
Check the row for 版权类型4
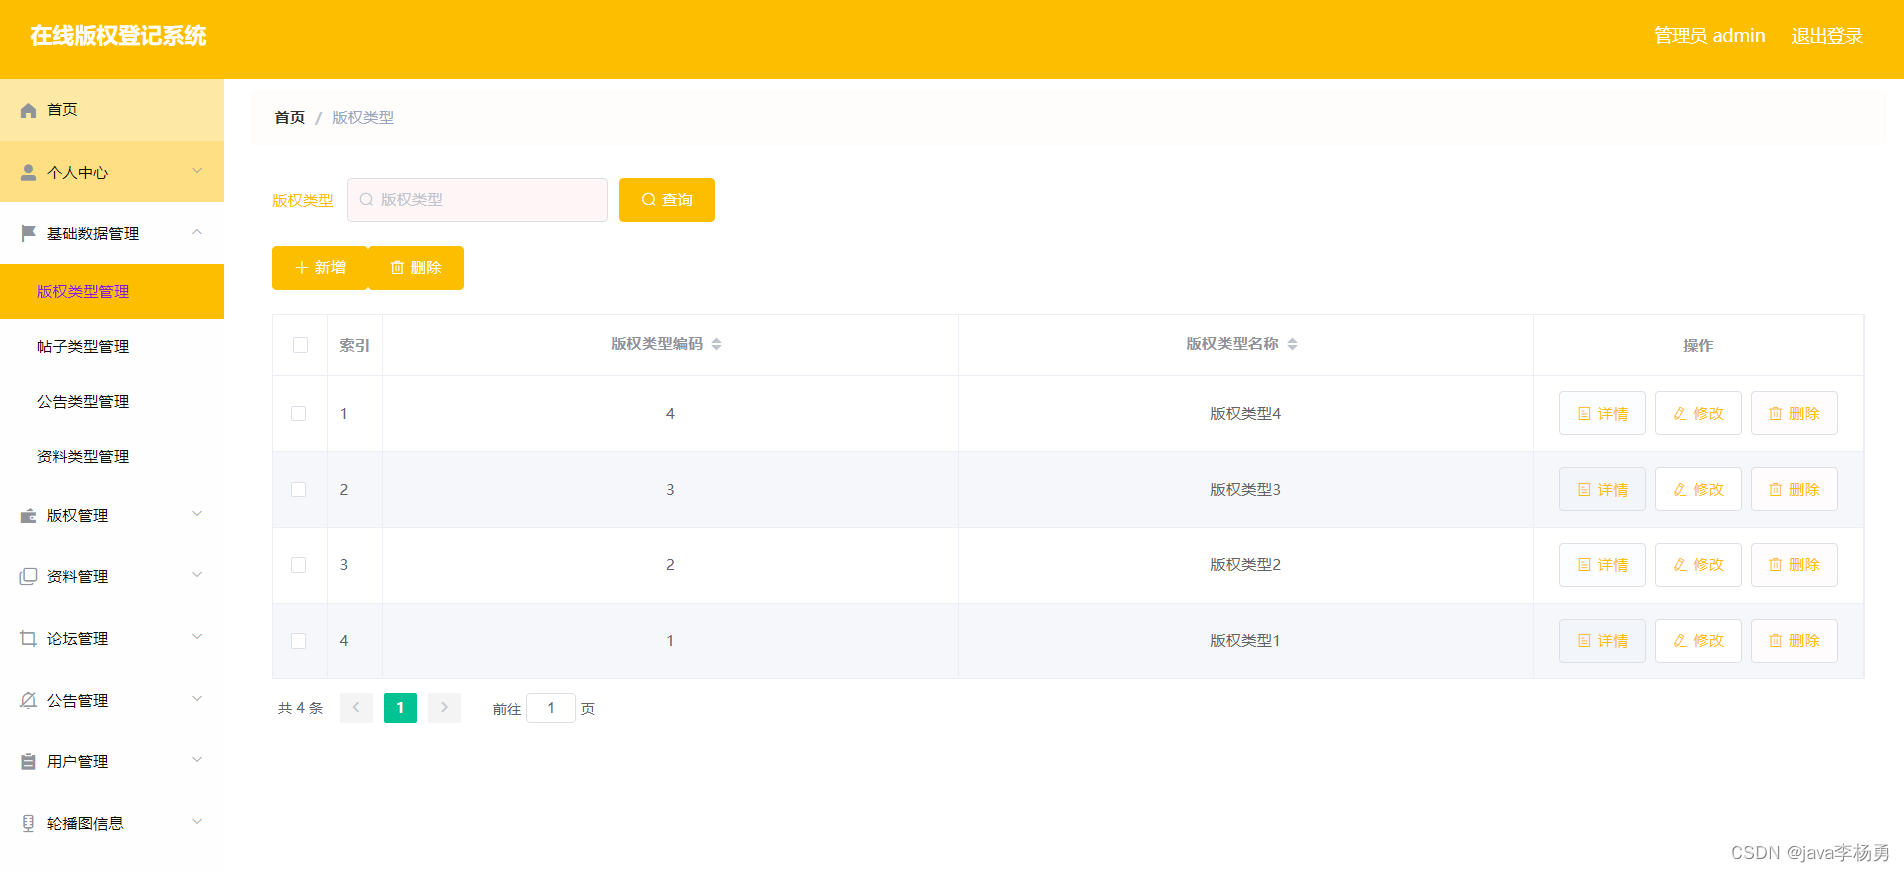click(298, 413)
